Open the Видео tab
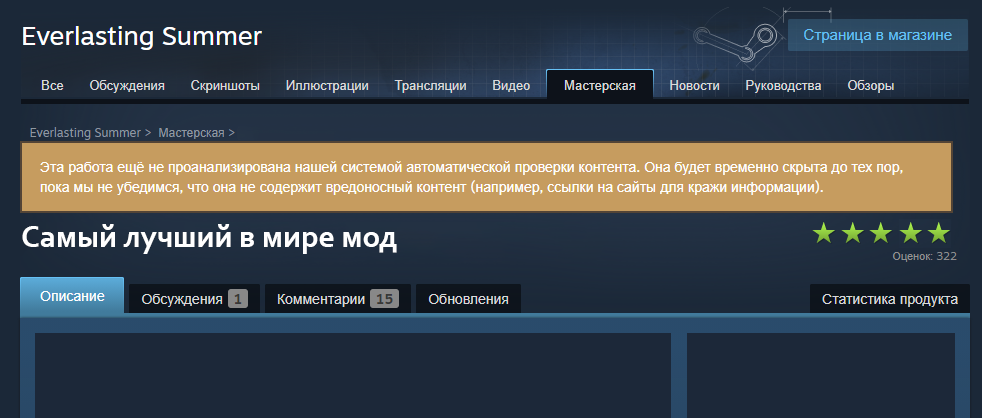Viewport: 982px width, 418px height. click(511, 86)
